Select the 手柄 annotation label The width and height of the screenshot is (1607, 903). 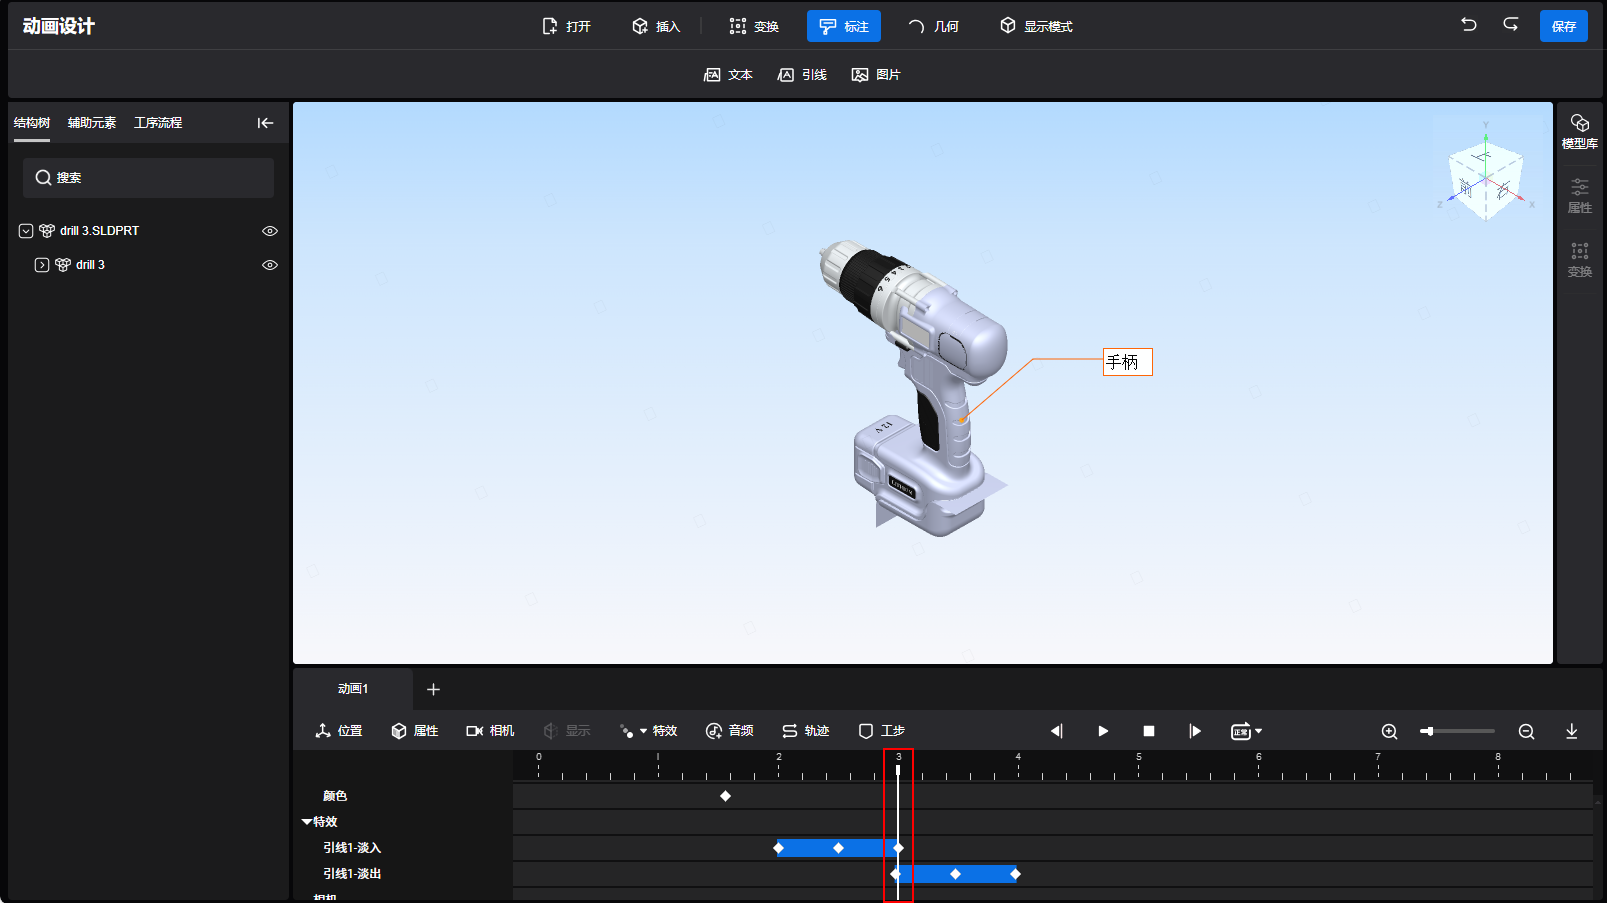point(1128,362)
